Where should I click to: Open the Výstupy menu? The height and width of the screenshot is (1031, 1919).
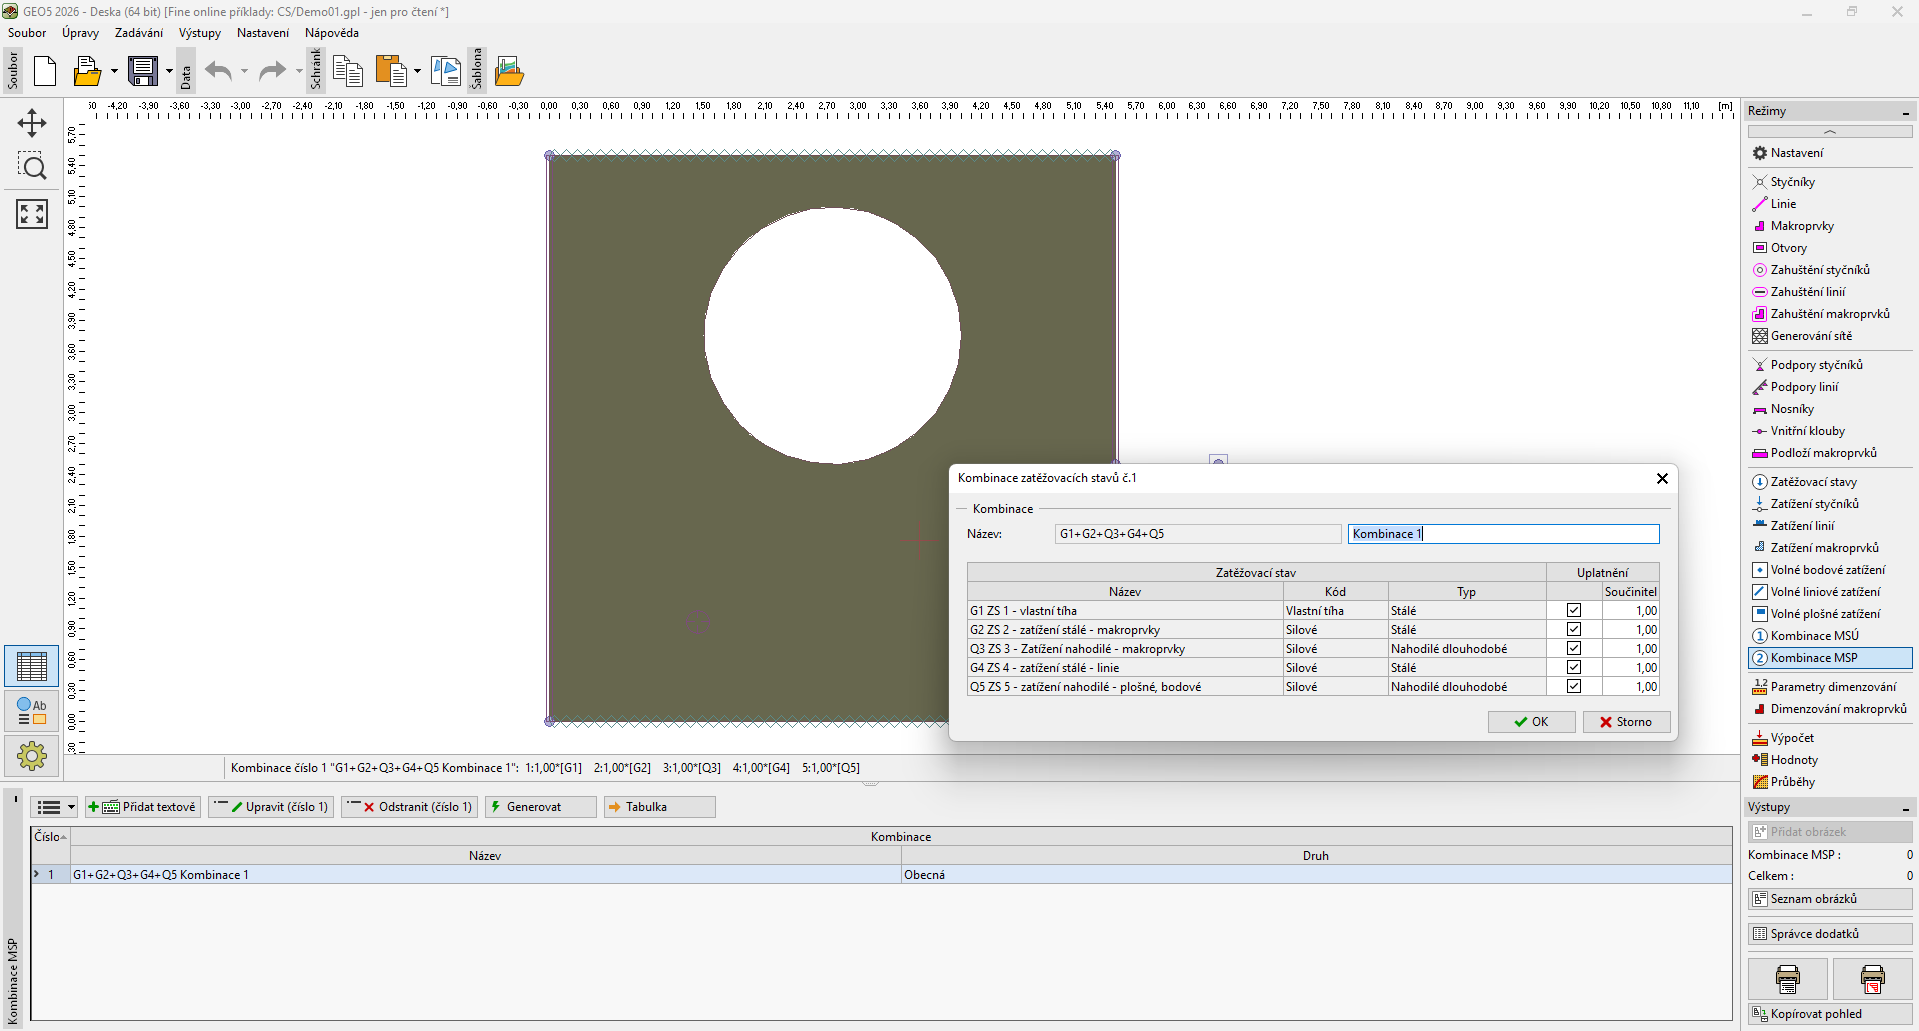(x=199, y=33)
